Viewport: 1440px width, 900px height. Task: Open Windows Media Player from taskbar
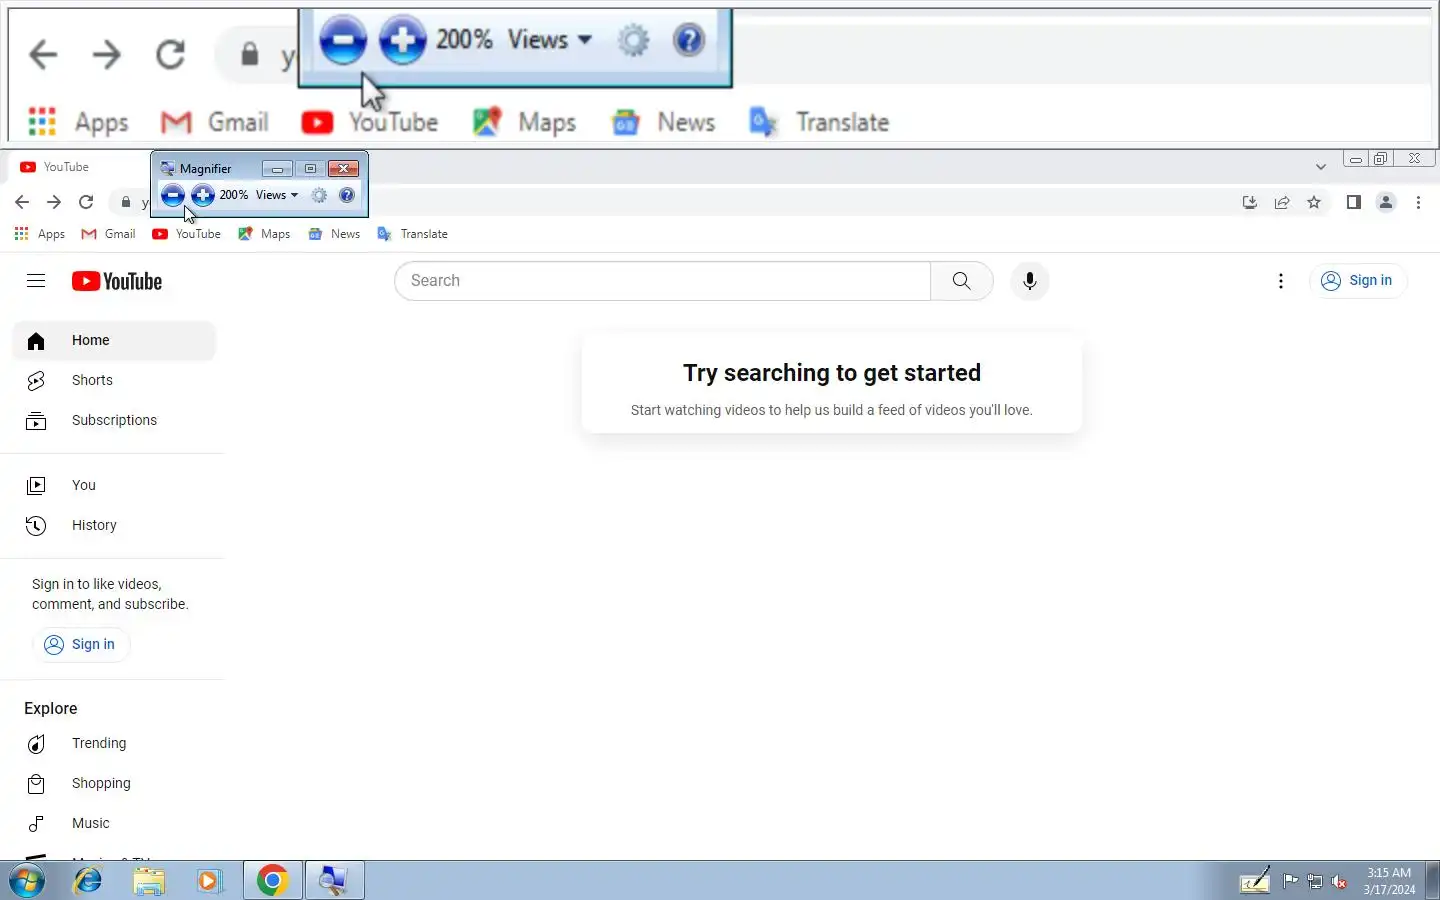209,881
